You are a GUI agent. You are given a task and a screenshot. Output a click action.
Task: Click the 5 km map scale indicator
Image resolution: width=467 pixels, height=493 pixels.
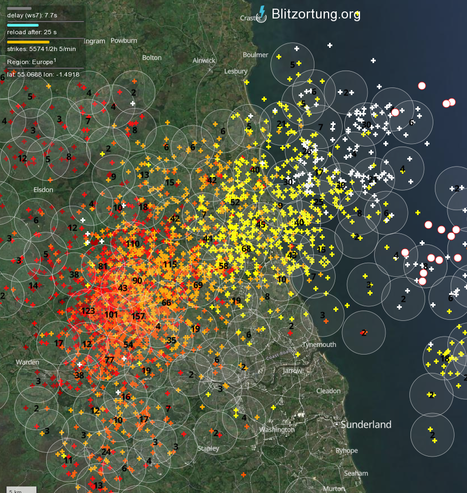(x=21, y=490)
